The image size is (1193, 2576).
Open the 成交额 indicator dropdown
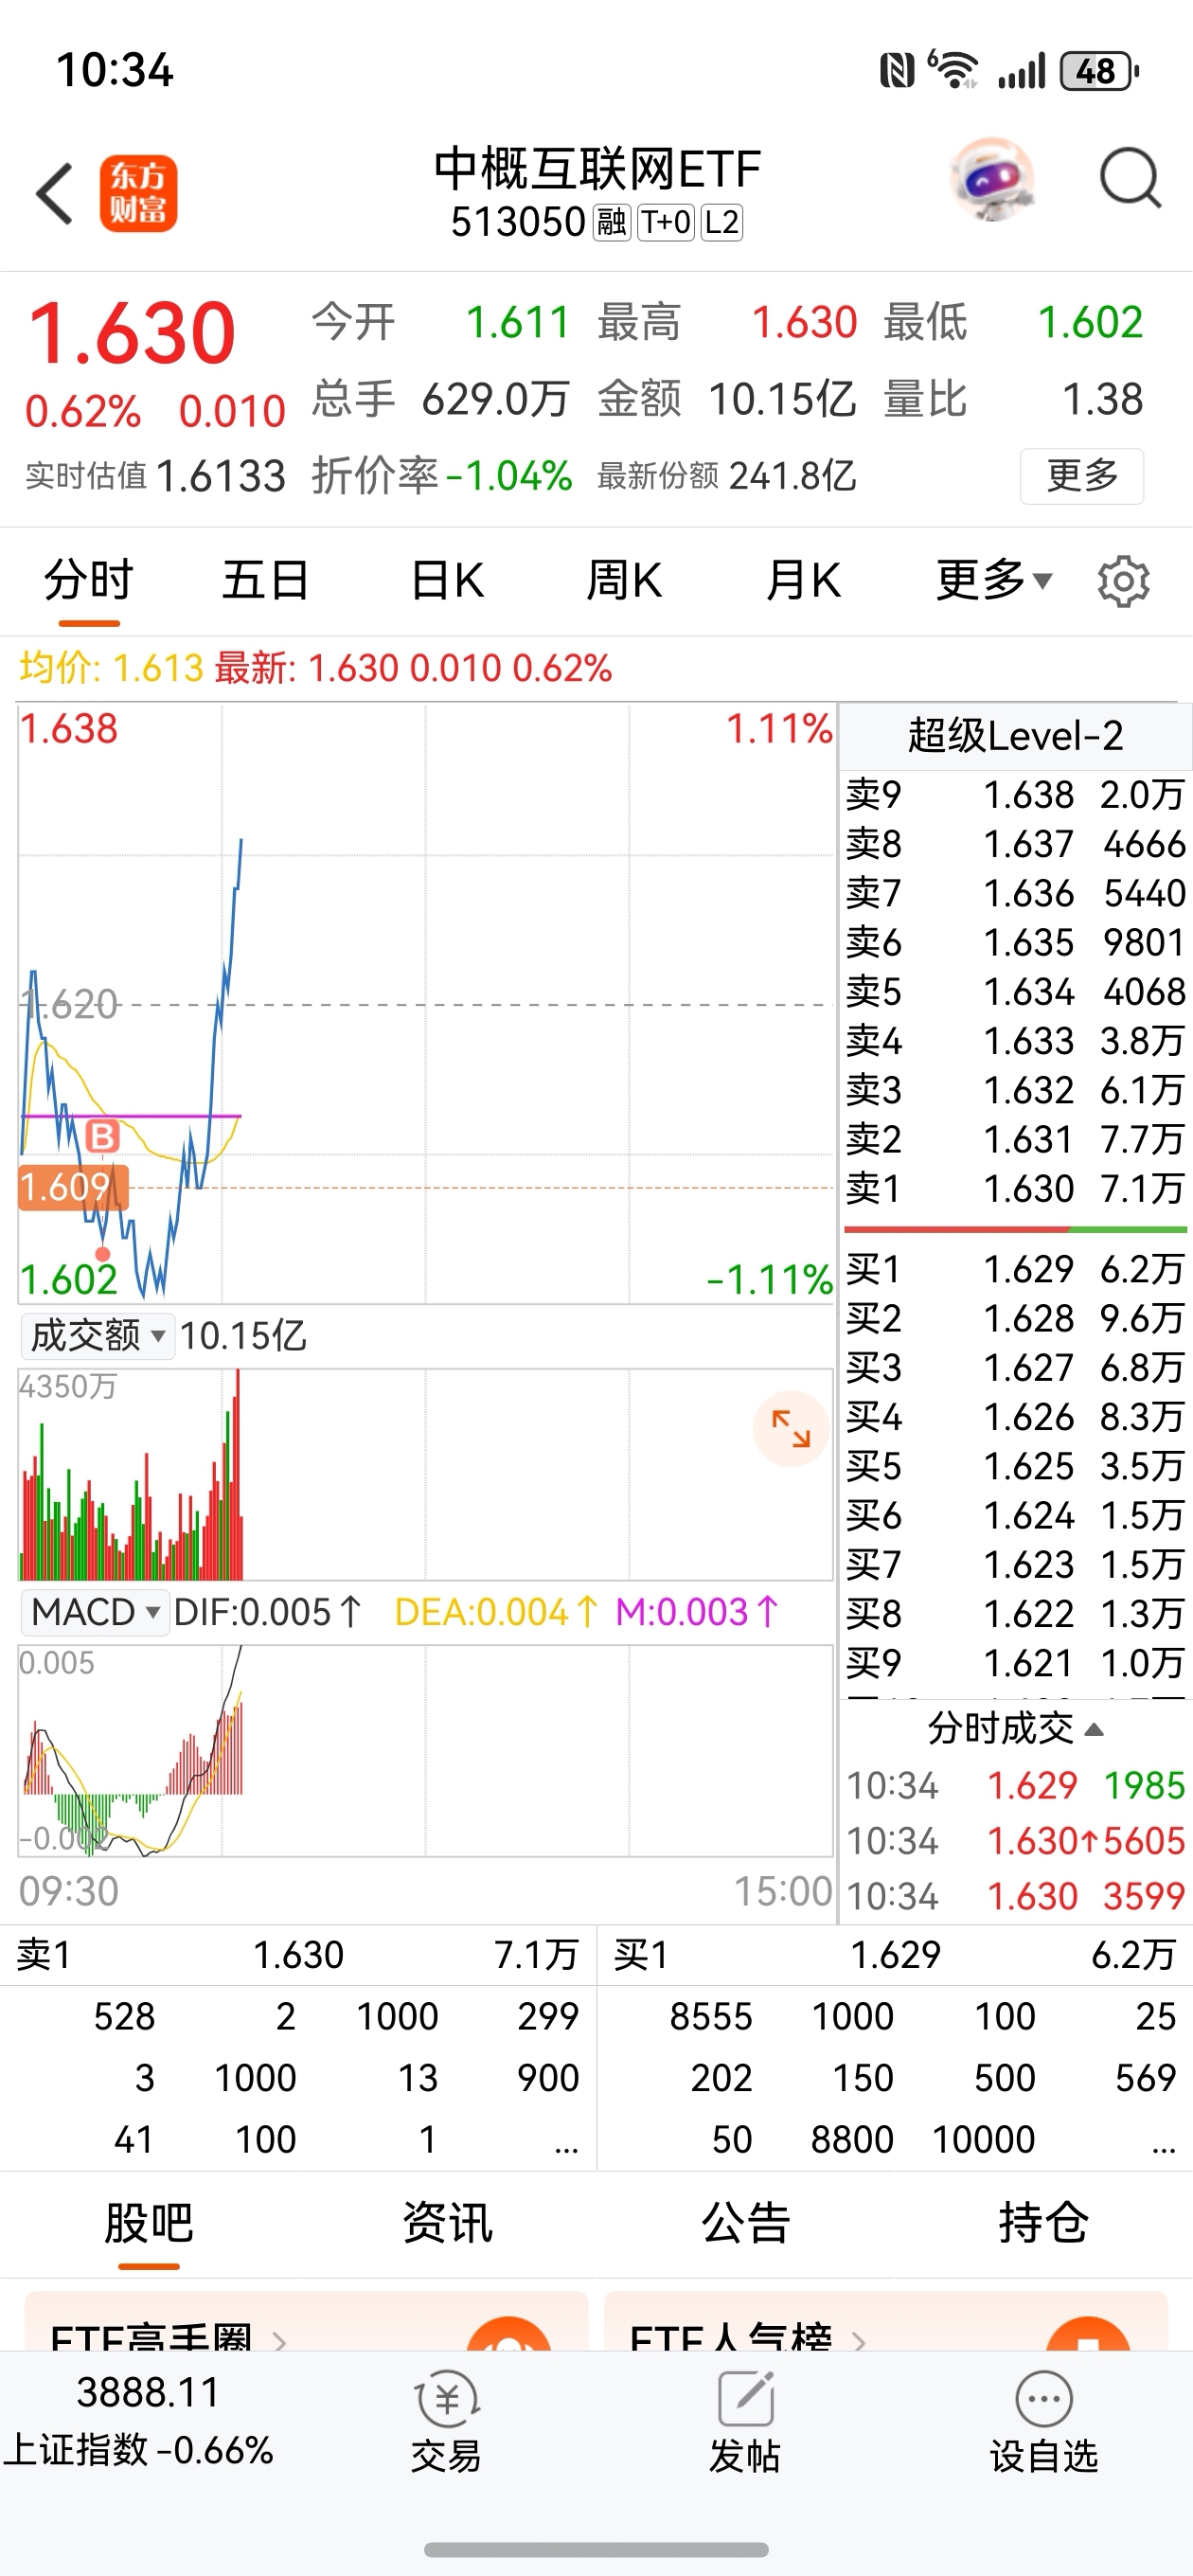(97, 1336)
